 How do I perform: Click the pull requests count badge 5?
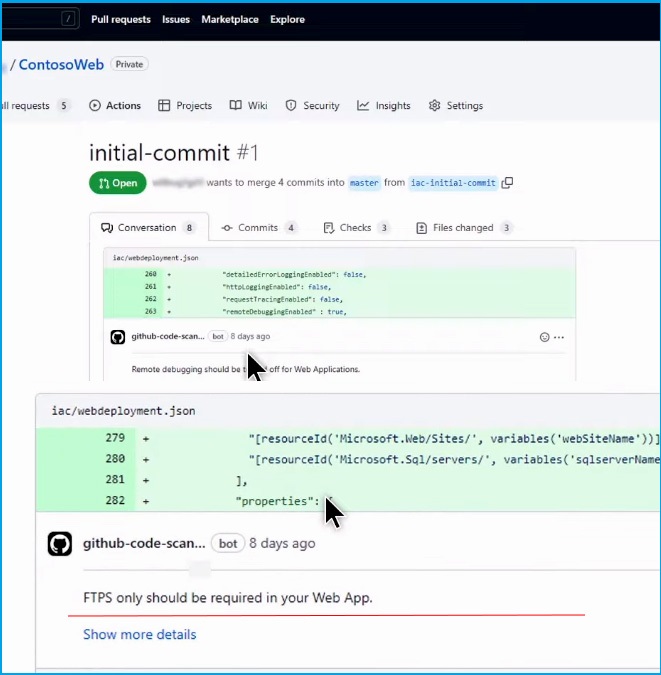[x=64, y=105]
